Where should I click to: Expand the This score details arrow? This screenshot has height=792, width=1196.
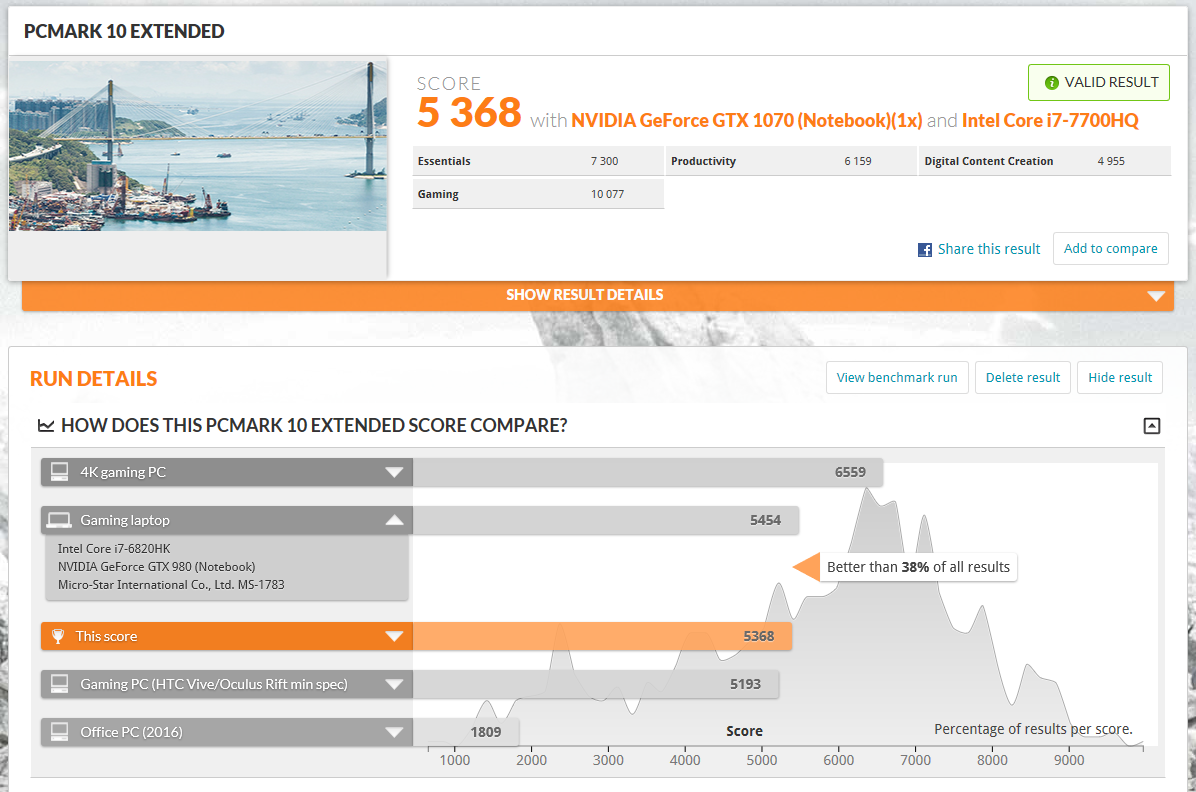point(394,636)
